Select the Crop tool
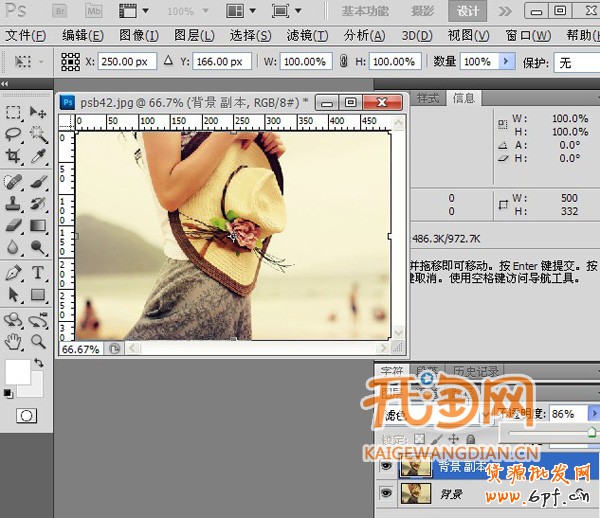This screenshot has width=600, height=518. (13, 156)
